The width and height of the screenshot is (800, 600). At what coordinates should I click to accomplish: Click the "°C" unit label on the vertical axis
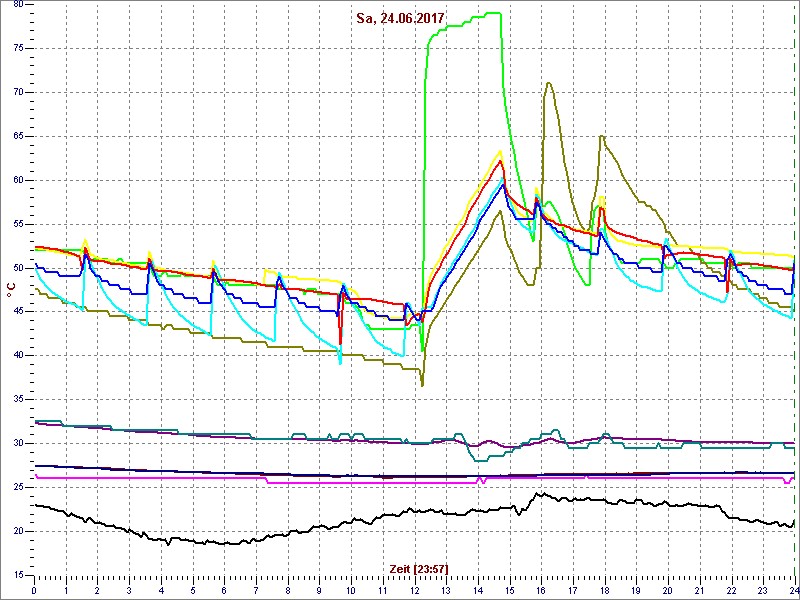[x=11, y=291]
